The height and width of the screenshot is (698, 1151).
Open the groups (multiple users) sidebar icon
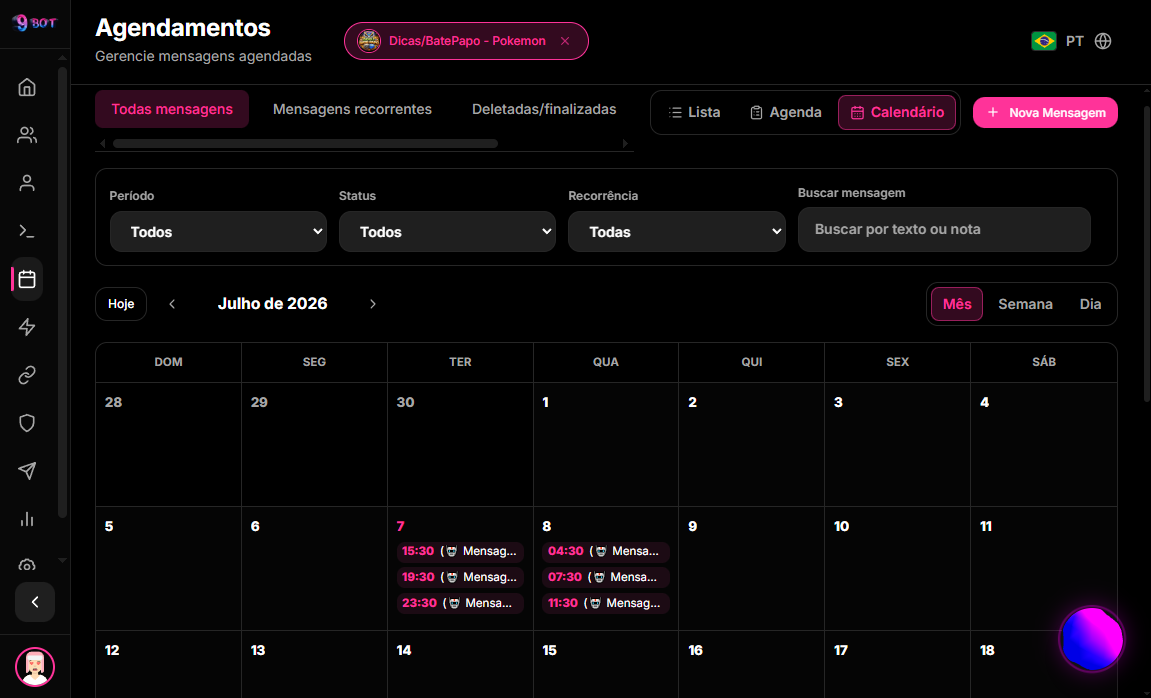click(27, 135)
